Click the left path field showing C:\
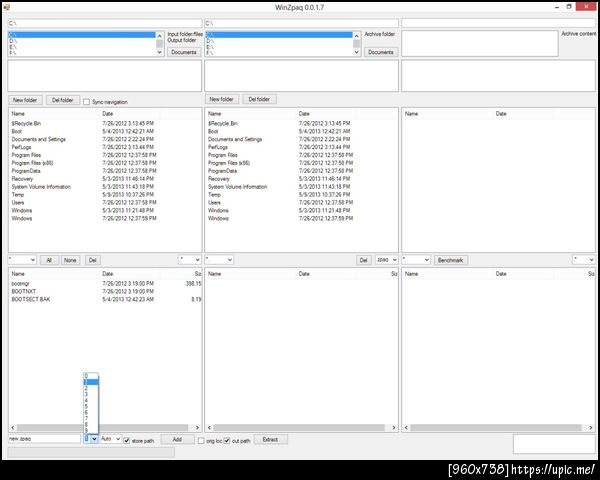This screenshot has height=480, width=600. click(x=105, y=23)
